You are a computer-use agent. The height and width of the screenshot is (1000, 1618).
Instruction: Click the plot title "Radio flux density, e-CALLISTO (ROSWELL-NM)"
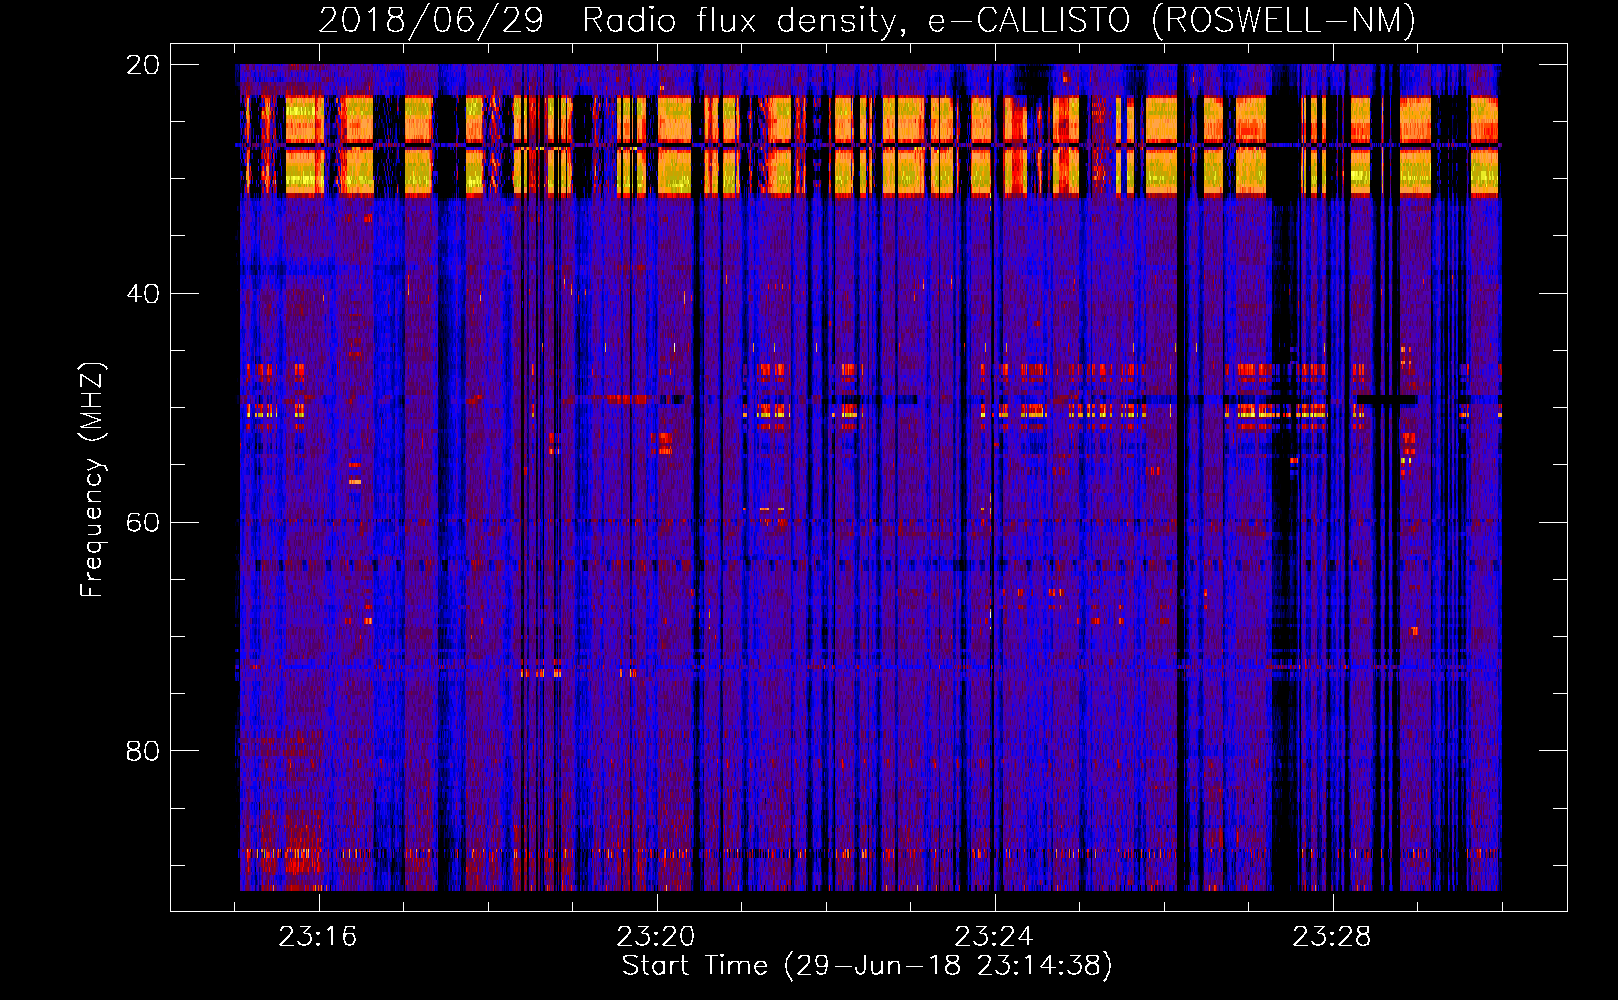click(x=999, y=20)
